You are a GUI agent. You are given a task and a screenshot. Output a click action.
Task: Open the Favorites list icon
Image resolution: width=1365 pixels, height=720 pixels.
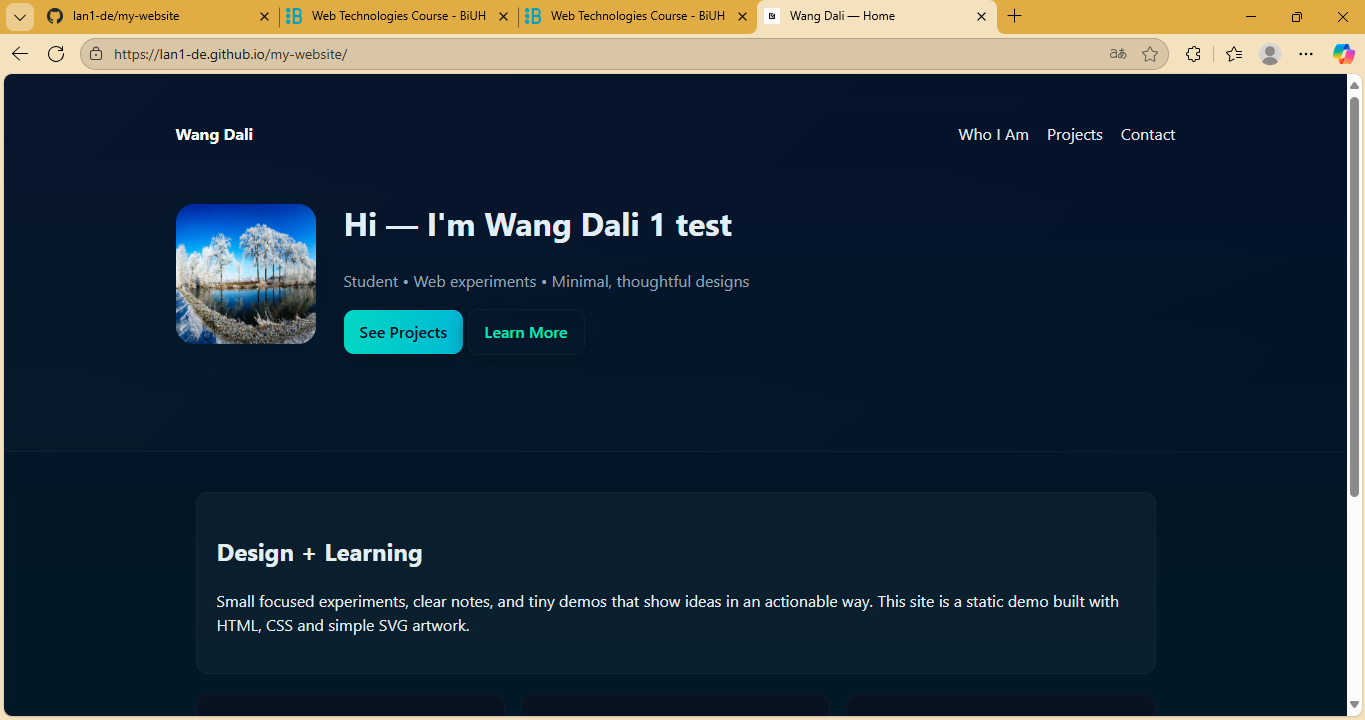1234,54
